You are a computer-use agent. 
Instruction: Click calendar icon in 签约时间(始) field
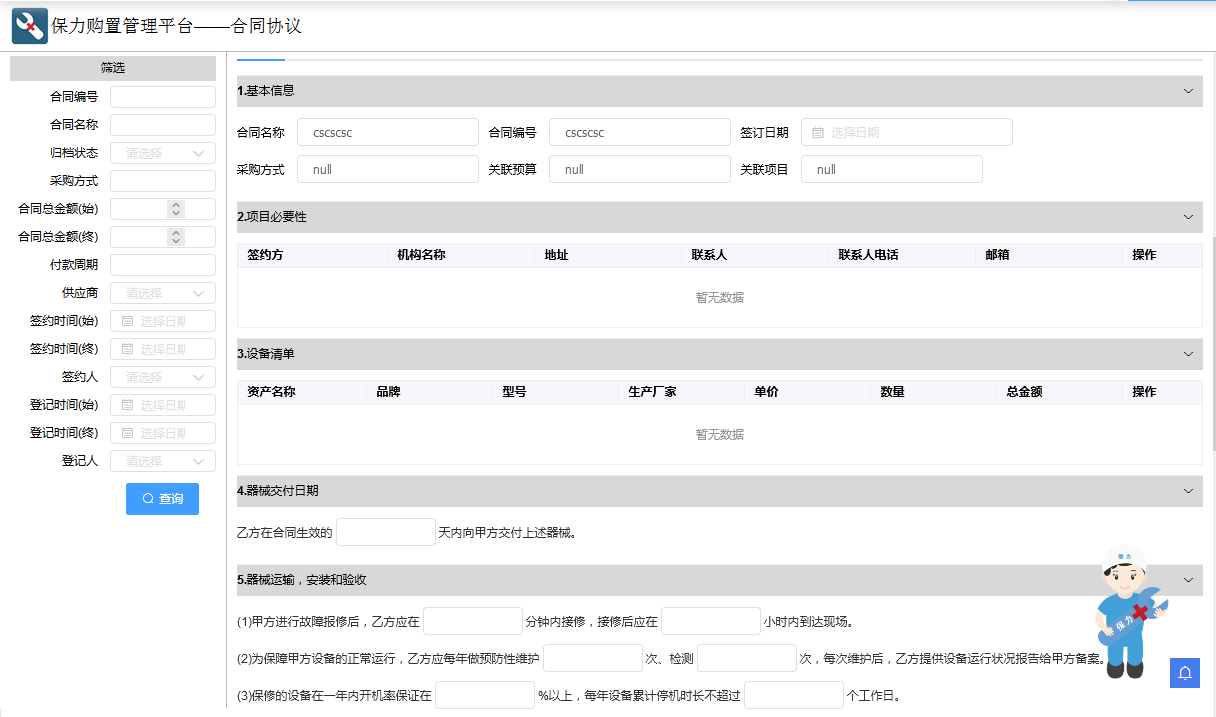point(127,321)
